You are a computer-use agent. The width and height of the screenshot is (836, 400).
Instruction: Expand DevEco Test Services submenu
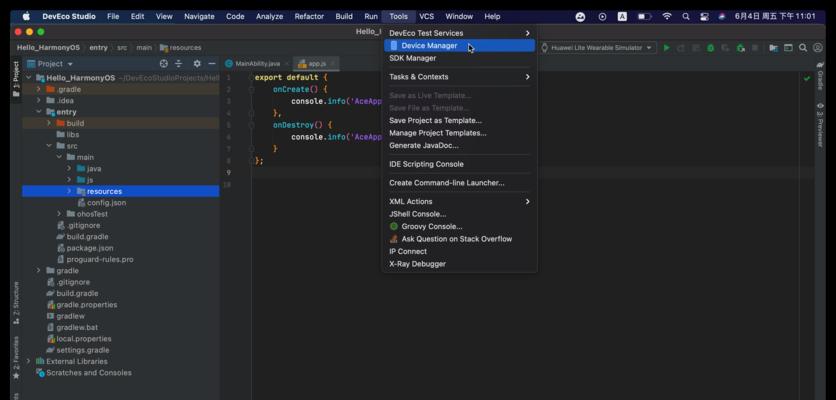click(x=459, y=33)
